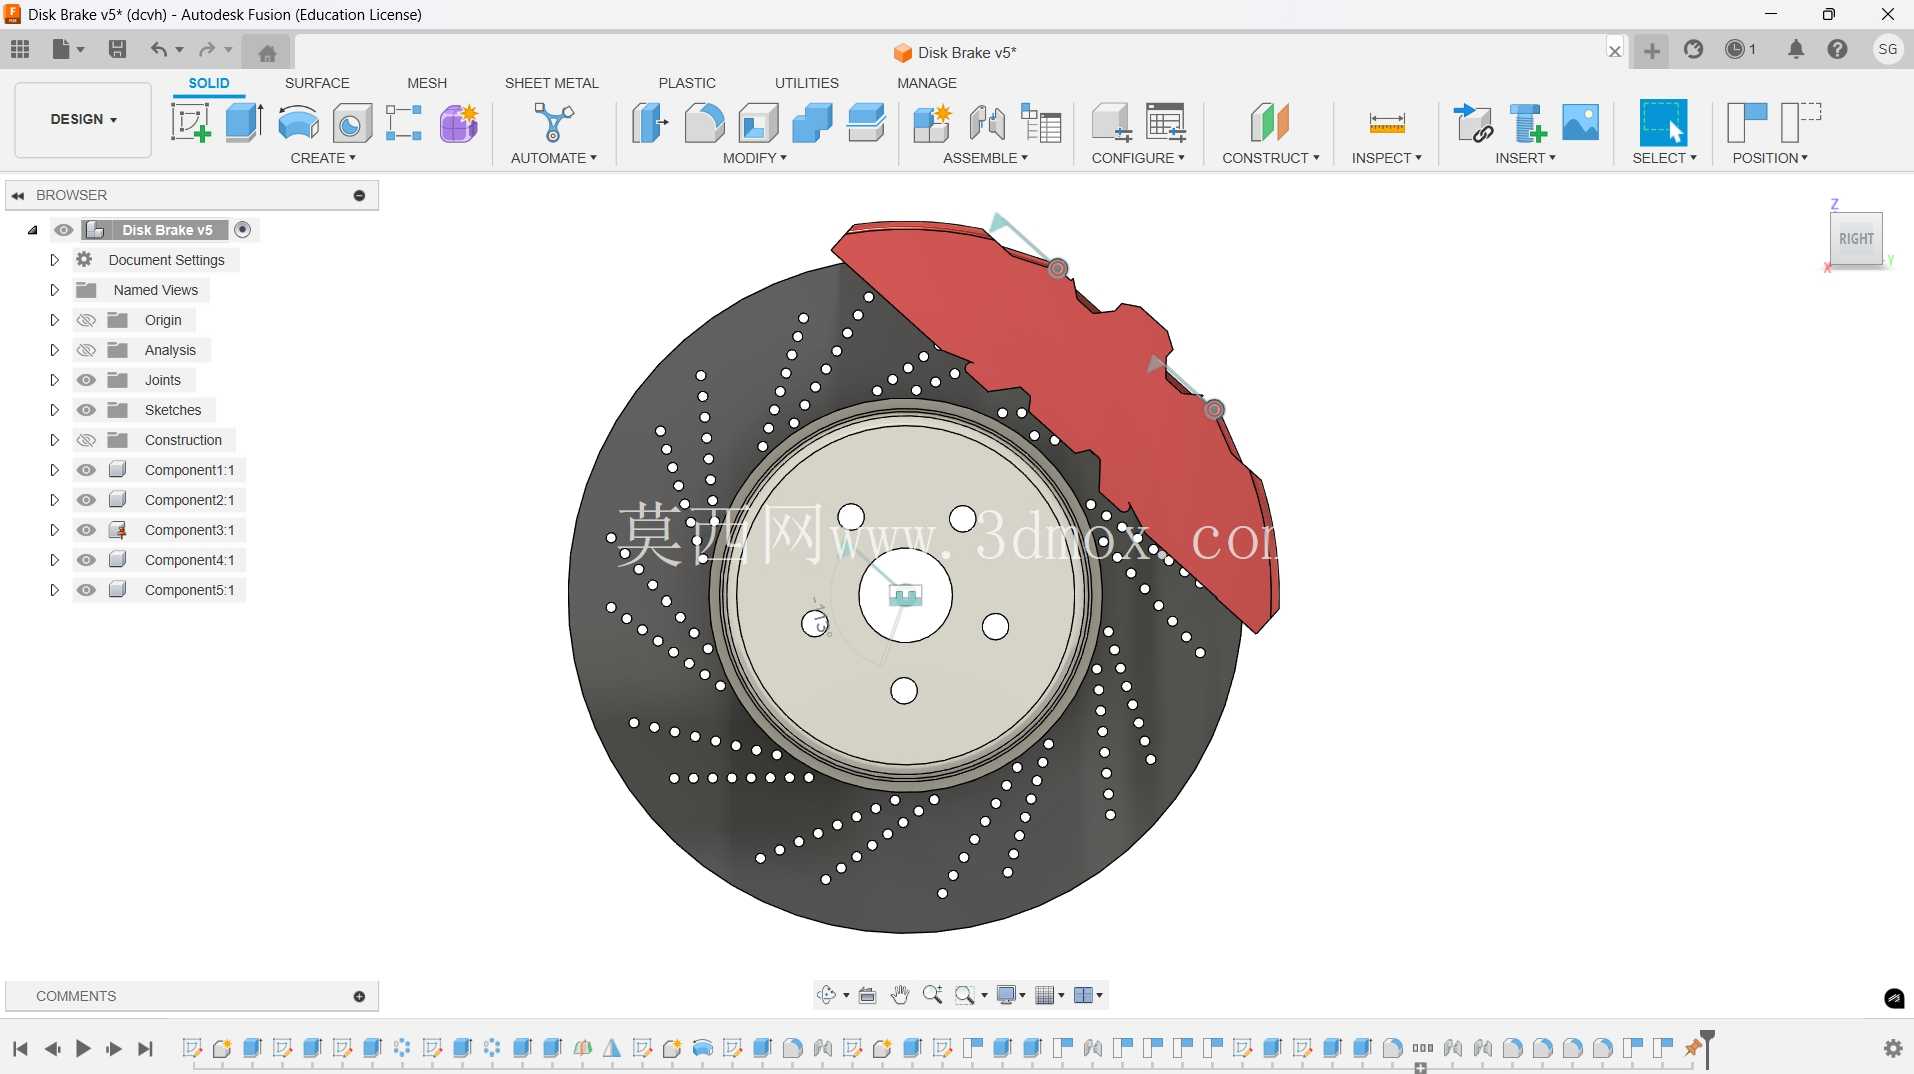This screenshot has width=1914, height=1074.
Task: Switch to the SURFACE tab
Action: click(317, 83)
